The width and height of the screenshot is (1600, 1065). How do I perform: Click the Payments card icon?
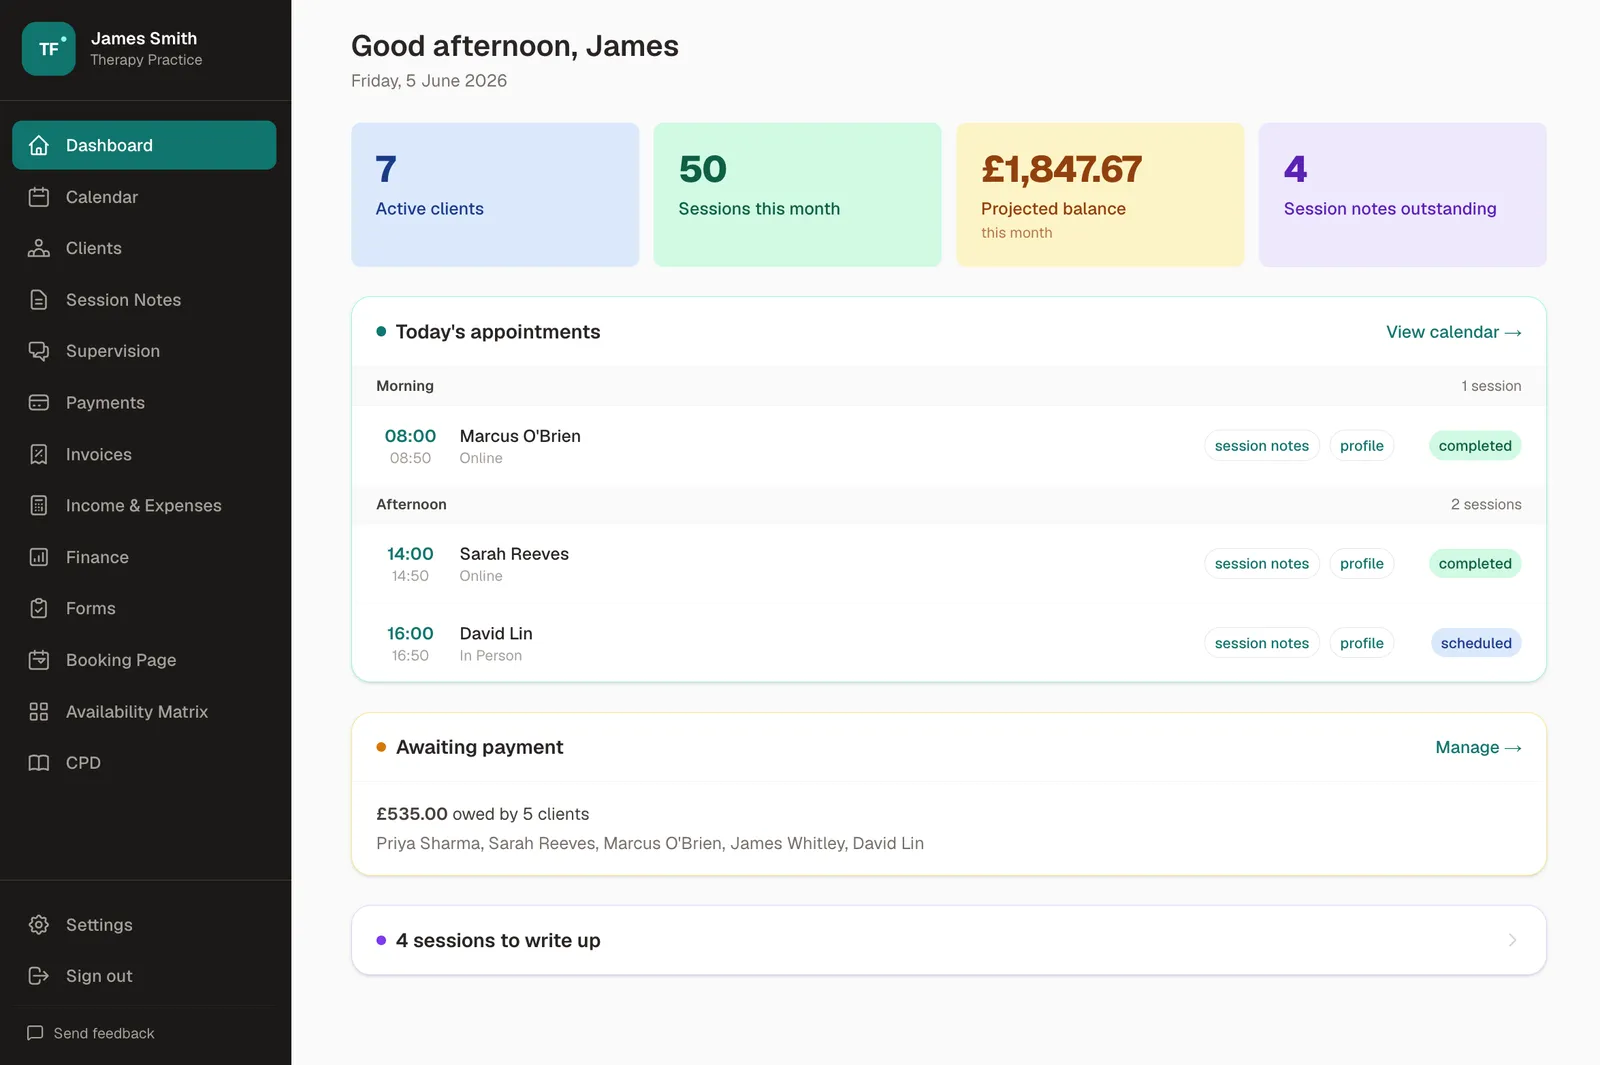(x=39, y=403)
